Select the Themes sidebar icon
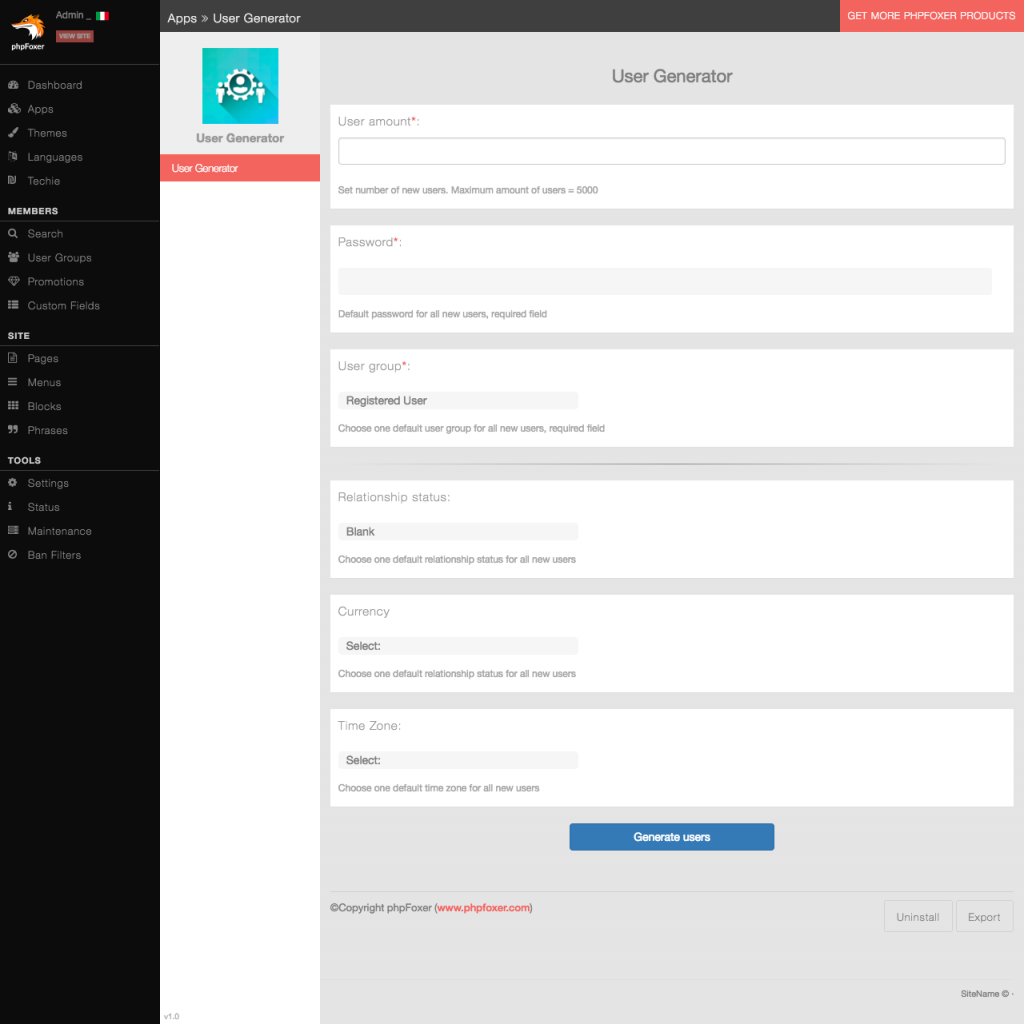This screenshot has width=1024, height=1024. coord(12,133)
